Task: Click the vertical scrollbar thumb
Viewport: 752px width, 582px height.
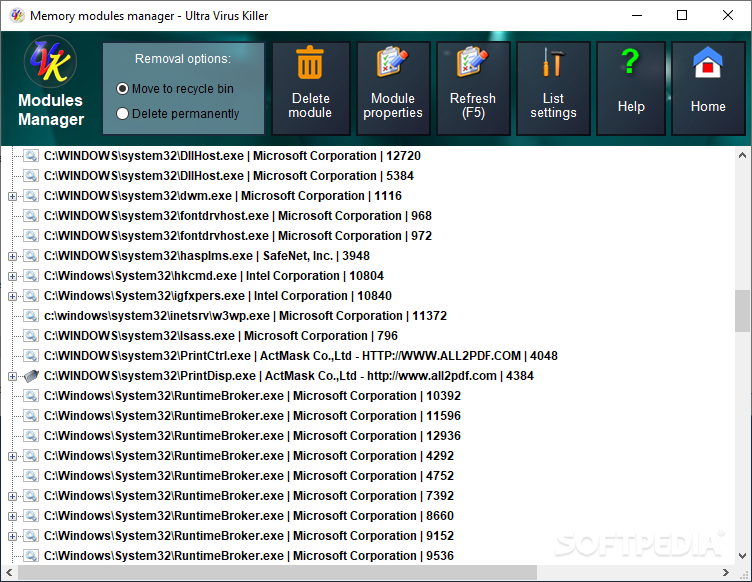Action: click(742, 311)
